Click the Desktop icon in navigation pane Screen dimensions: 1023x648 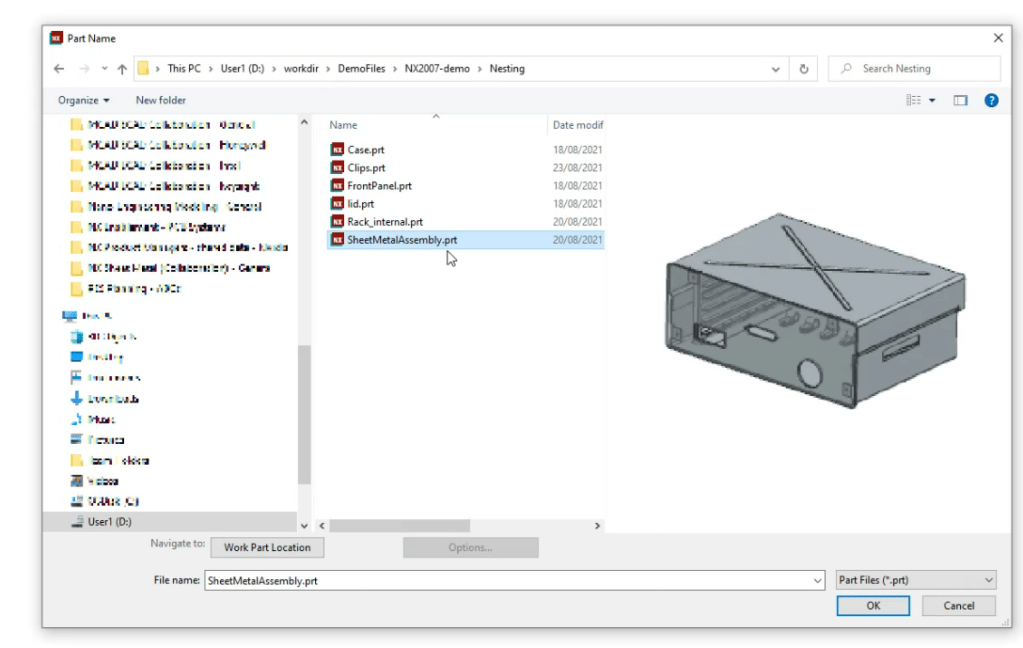77,357
